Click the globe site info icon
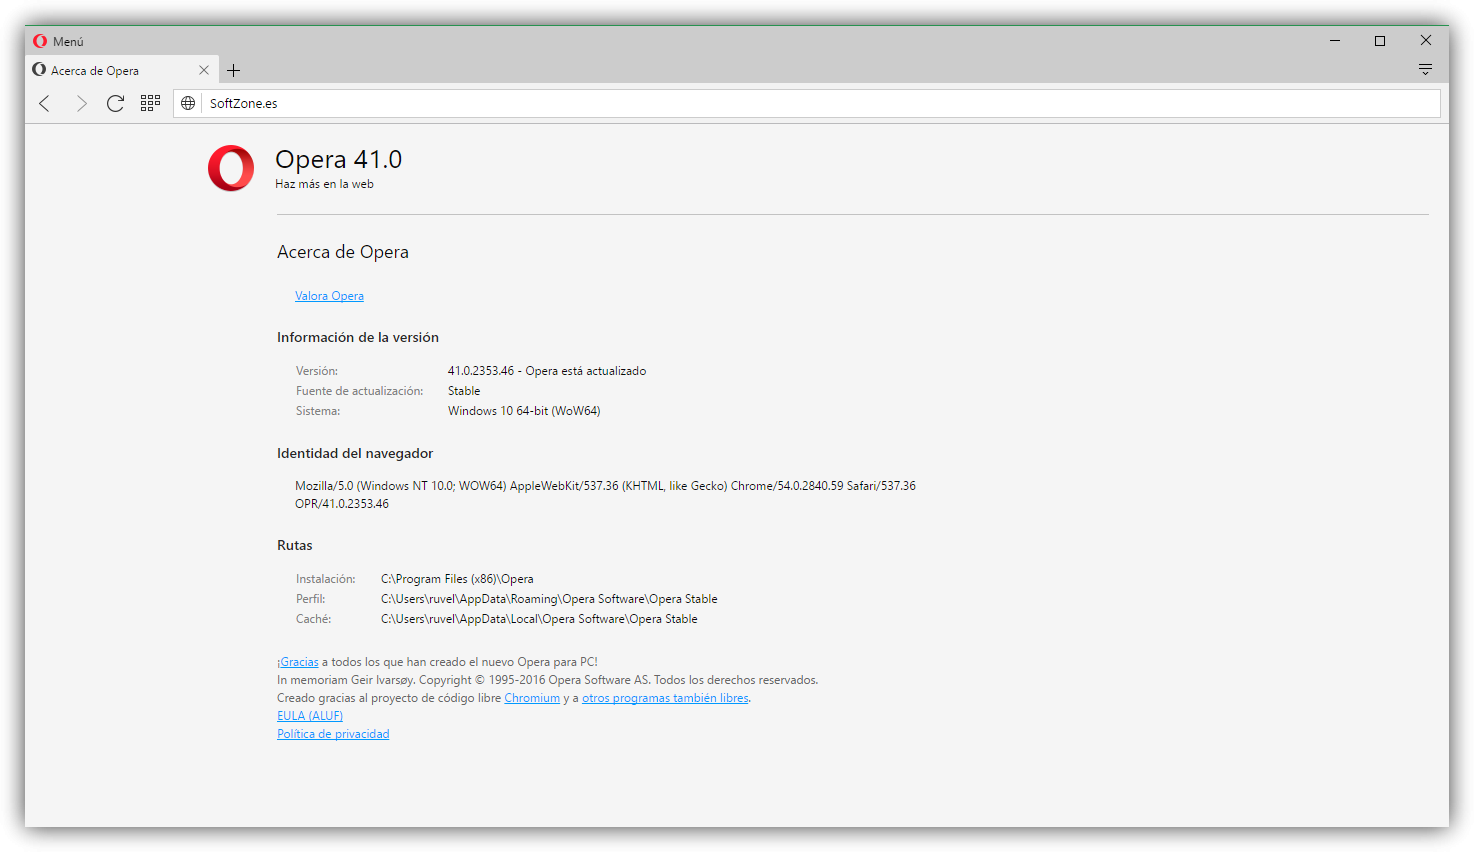The height and width of the screenshot is (852, 1474). (x=188, y=103)
